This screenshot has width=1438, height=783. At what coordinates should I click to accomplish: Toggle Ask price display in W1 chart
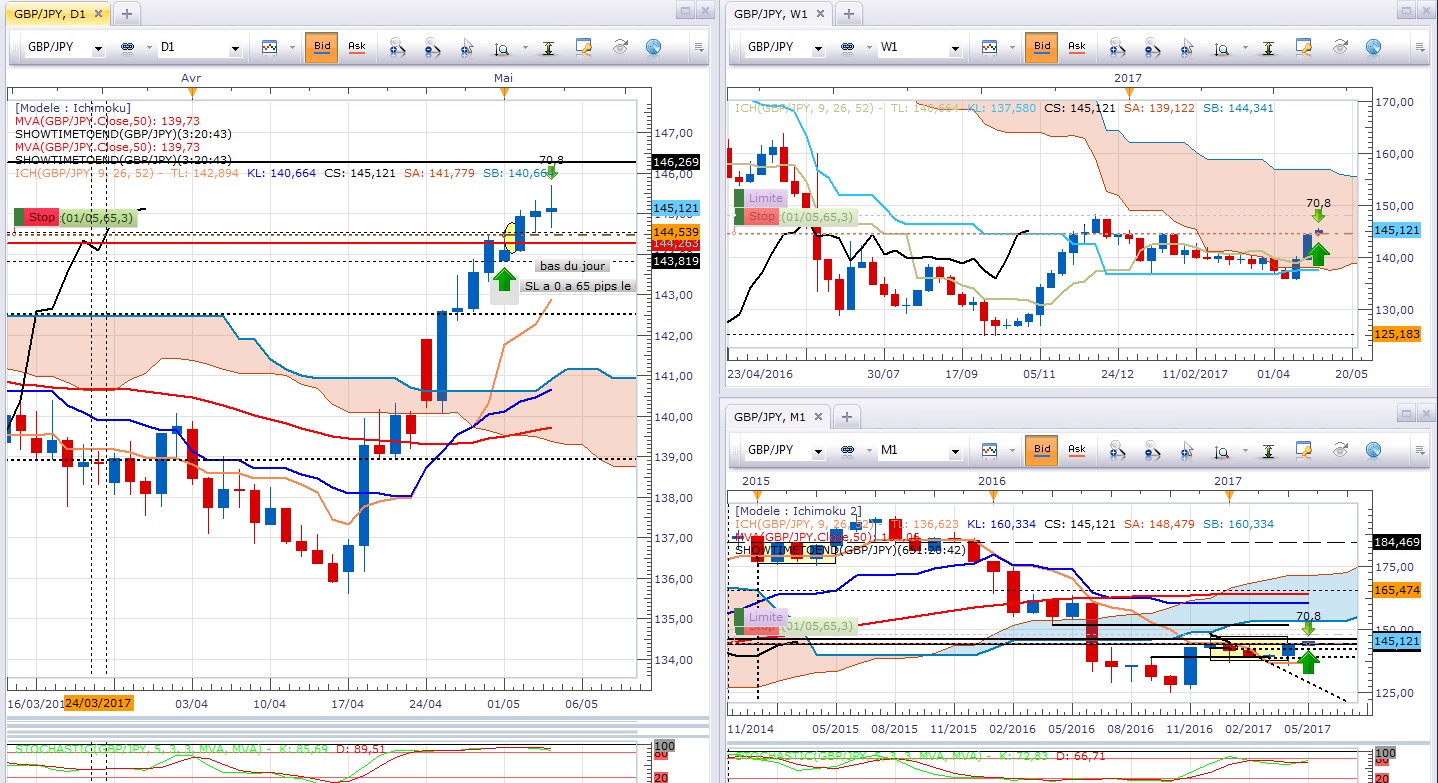click(x=1077, y=47)
